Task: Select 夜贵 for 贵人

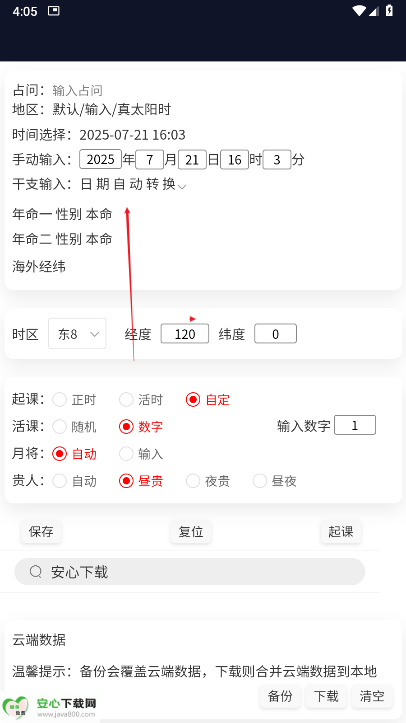Action: pyautogui.click(x=208, y=481)
